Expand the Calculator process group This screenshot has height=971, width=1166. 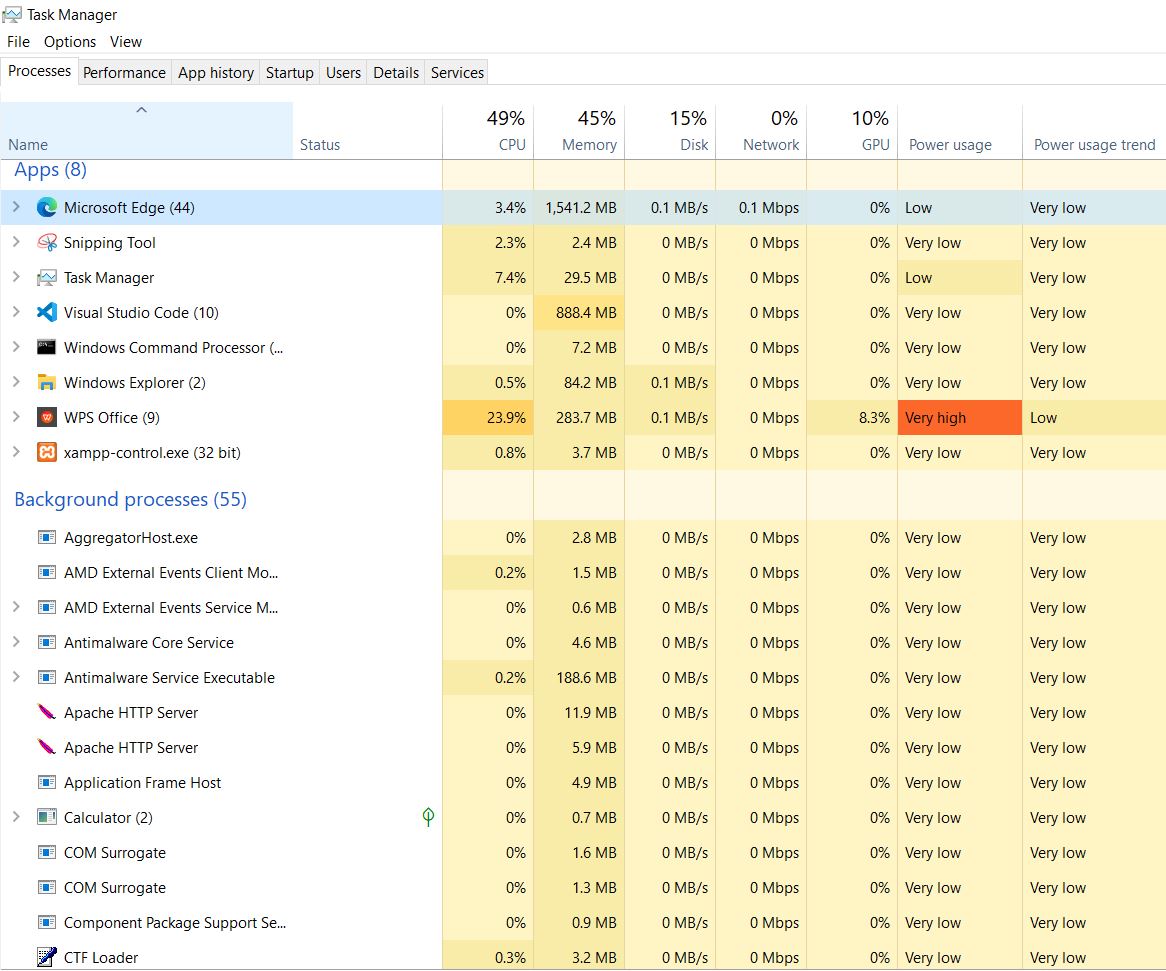[16, 818]
